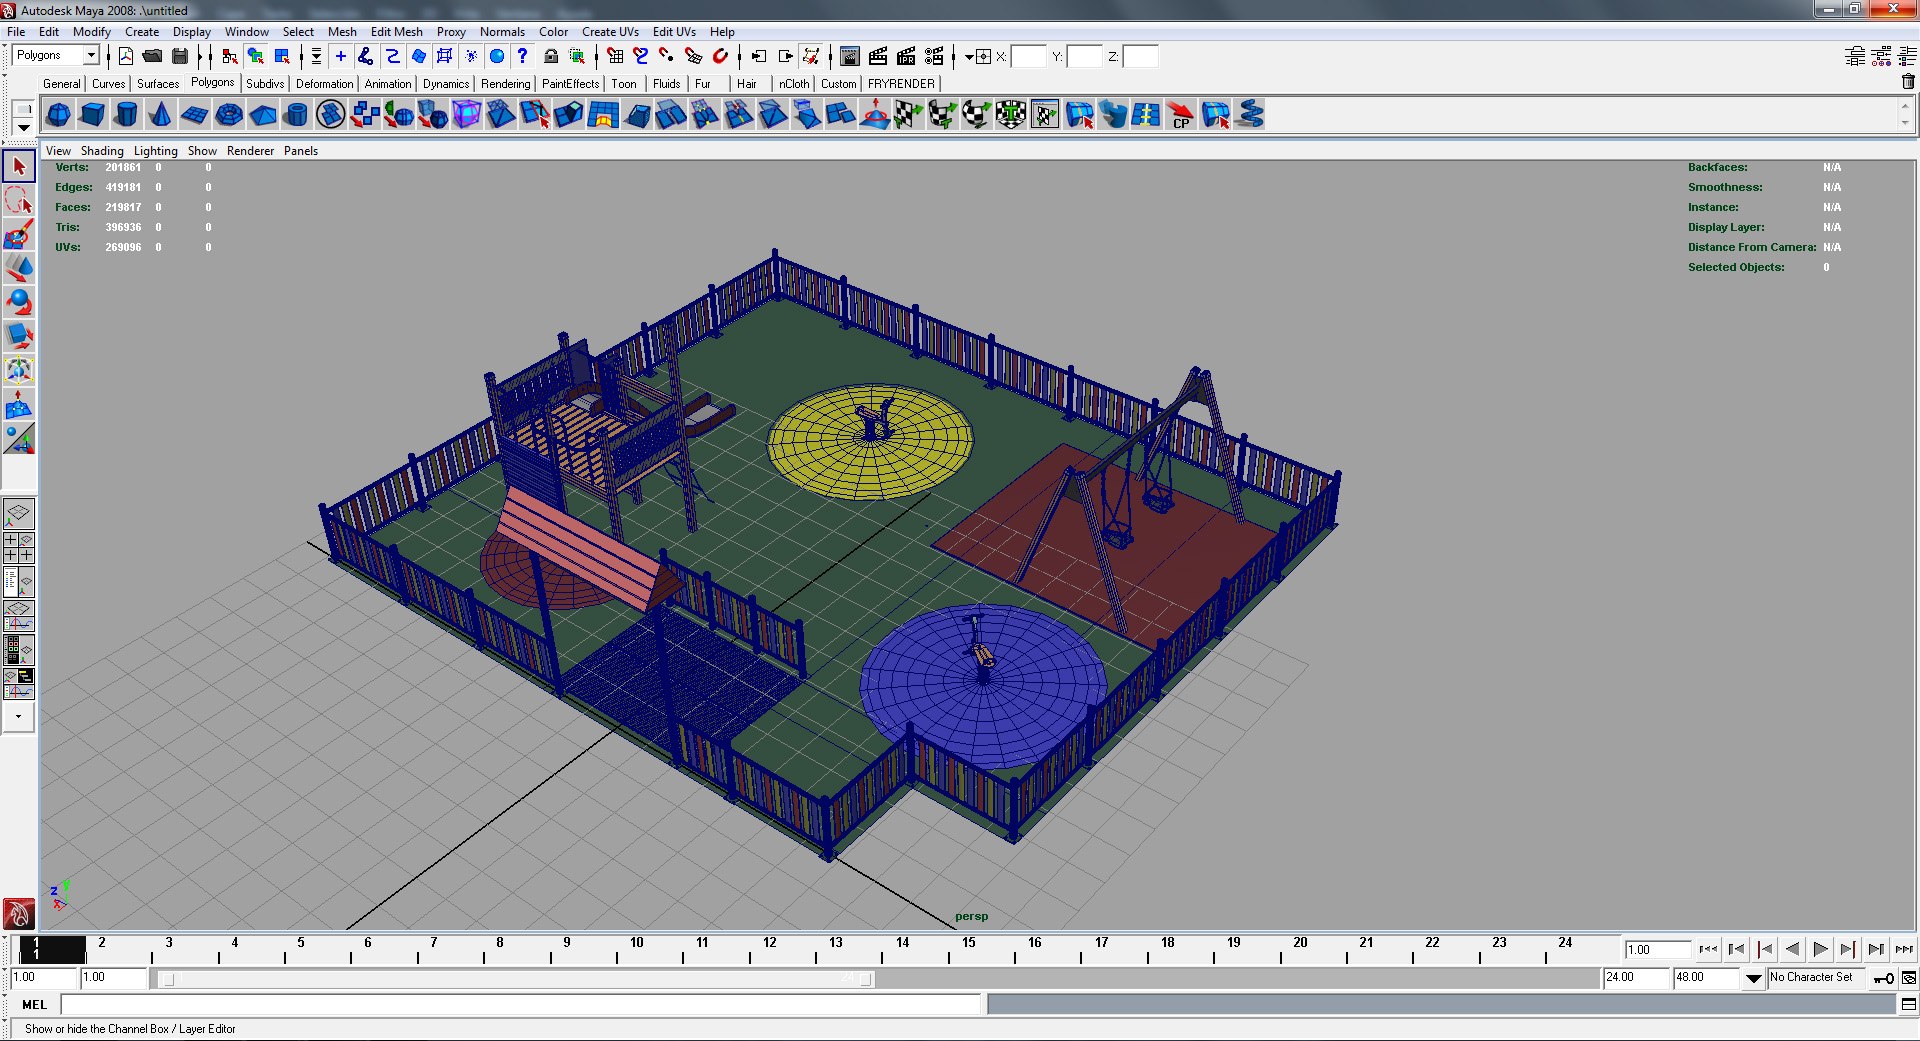The image size is (1920, 1041).
Task: Open the Create UVs menu
Action: pos(610,31)
